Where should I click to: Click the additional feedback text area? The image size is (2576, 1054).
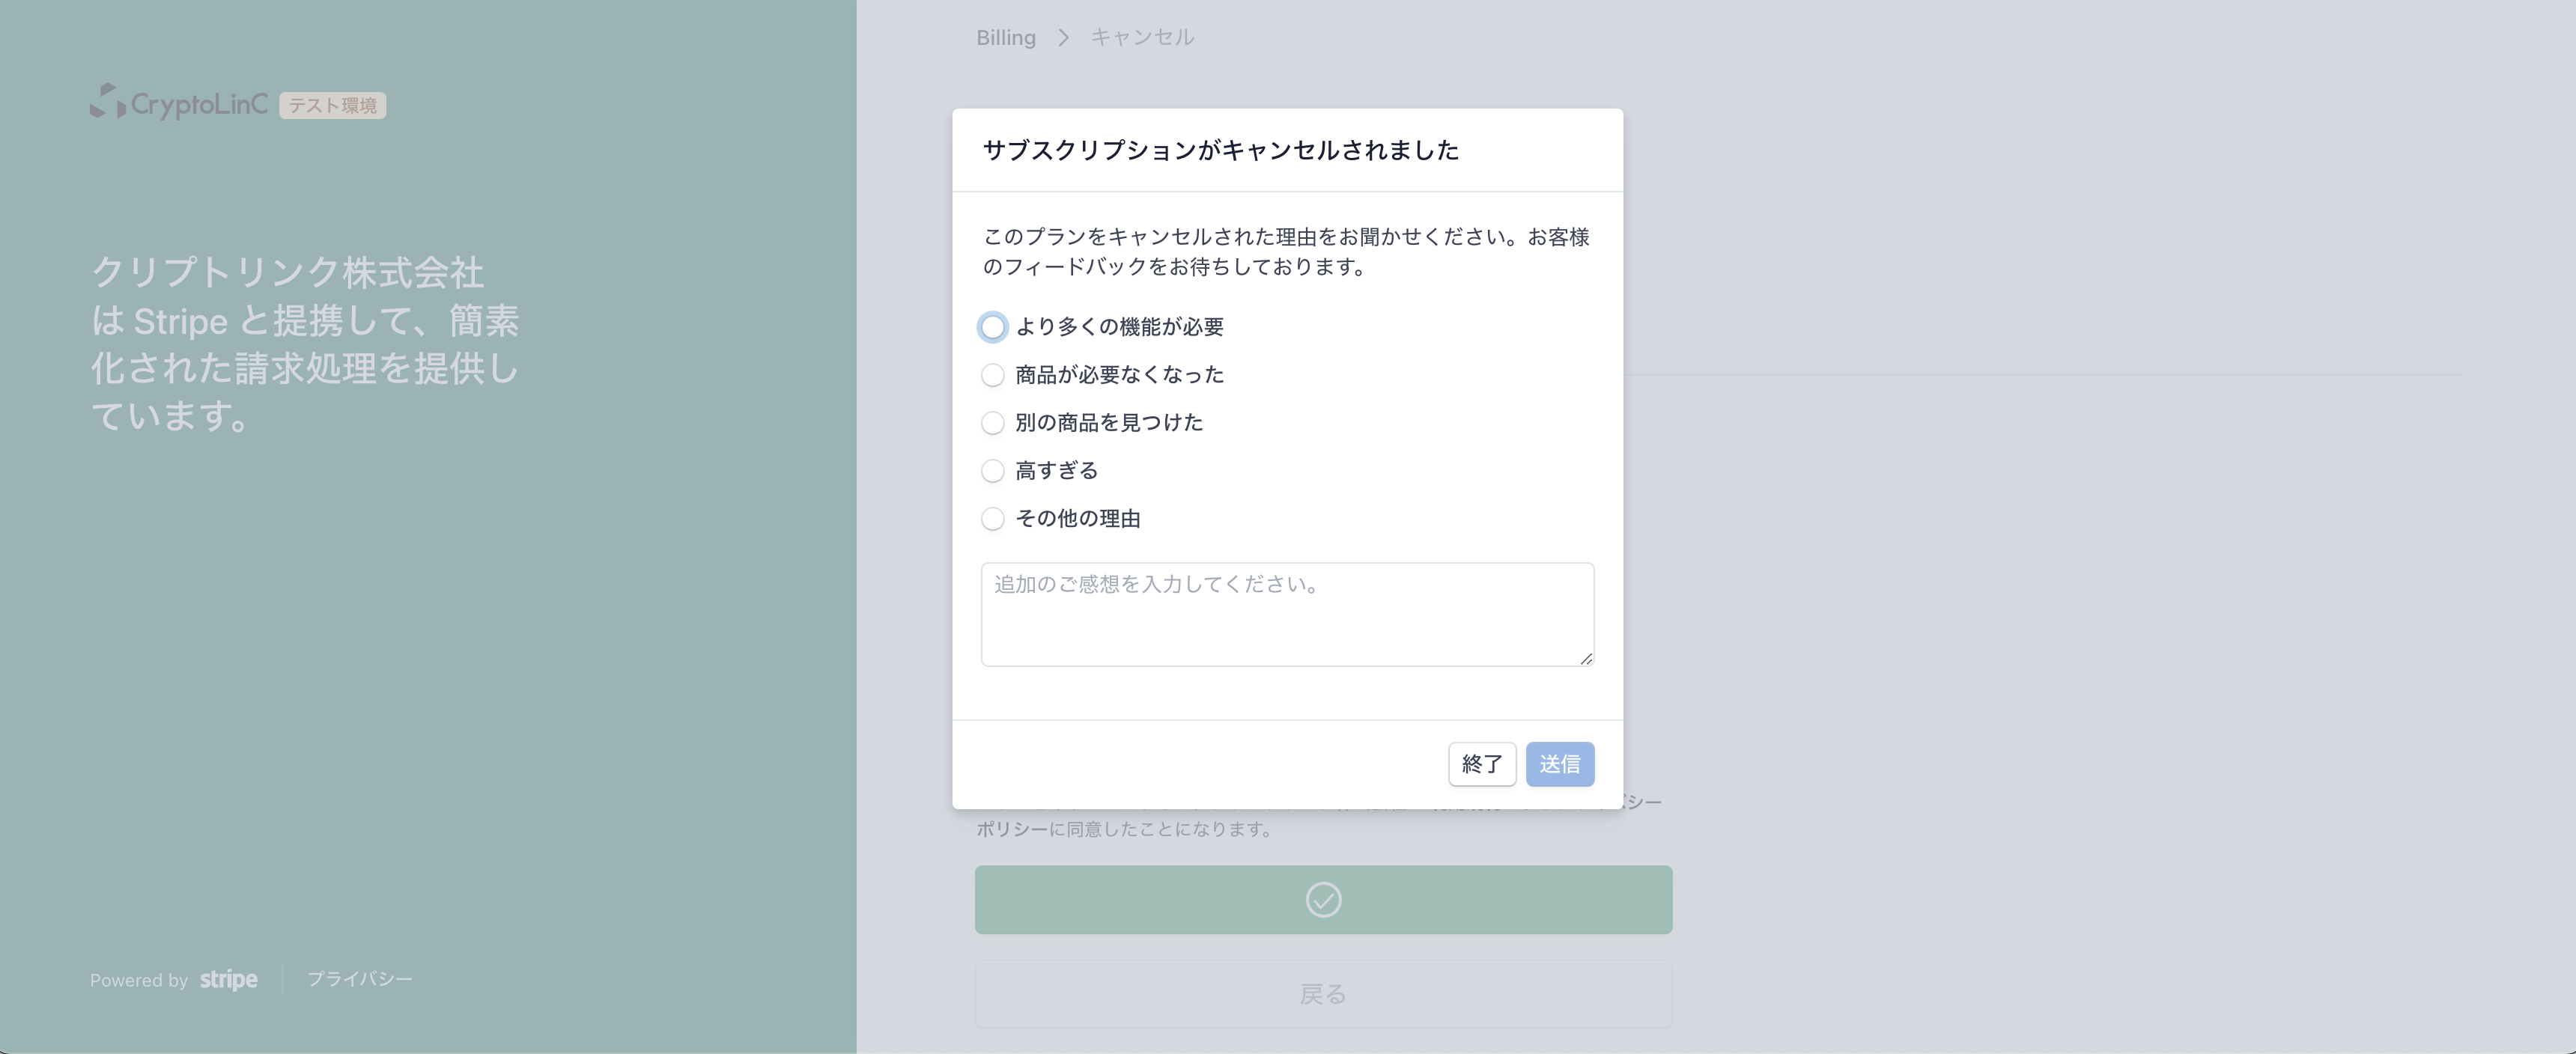(1287, 614)
